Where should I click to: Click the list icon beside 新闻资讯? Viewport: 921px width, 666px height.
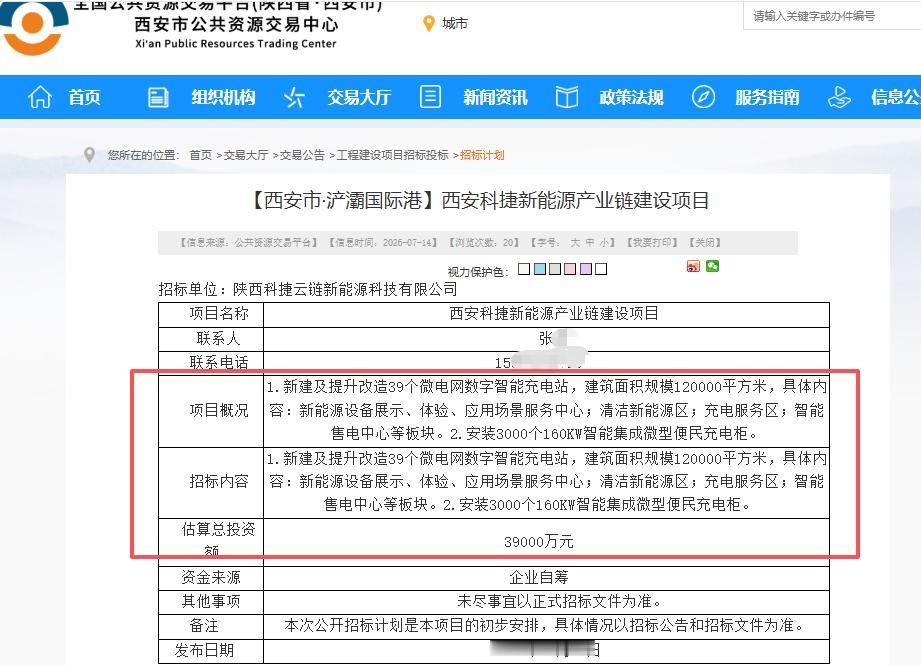pyautogui.click(x=430, y=96)
